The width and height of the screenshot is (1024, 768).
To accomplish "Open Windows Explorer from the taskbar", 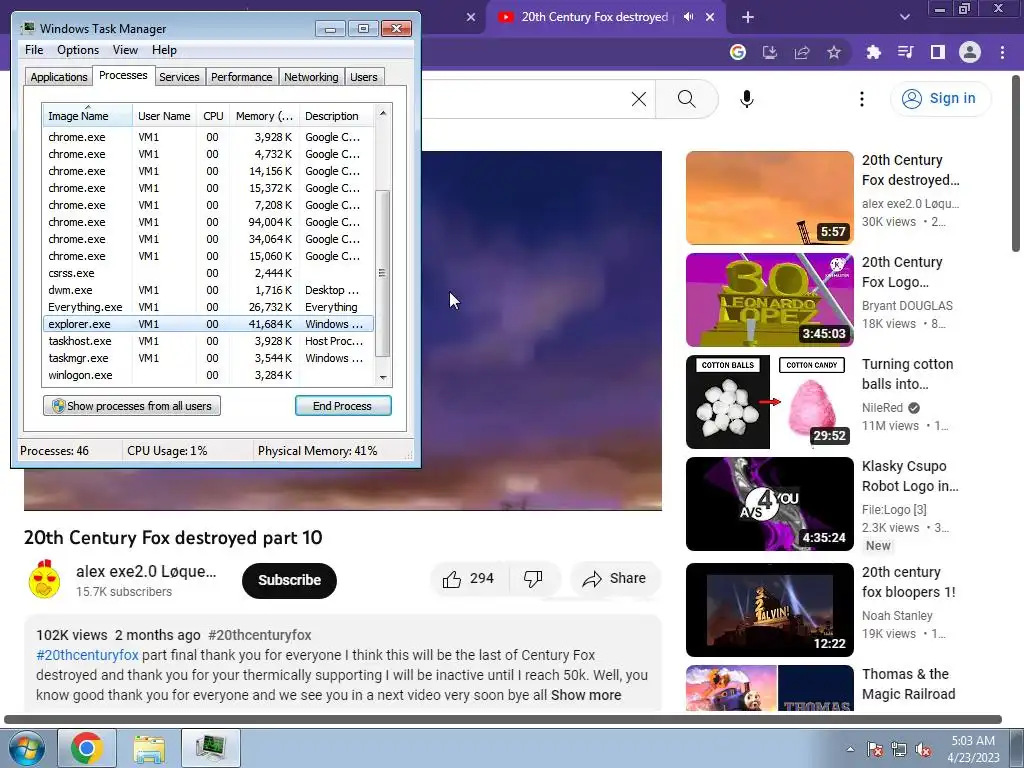I will [x=149, y=748].
